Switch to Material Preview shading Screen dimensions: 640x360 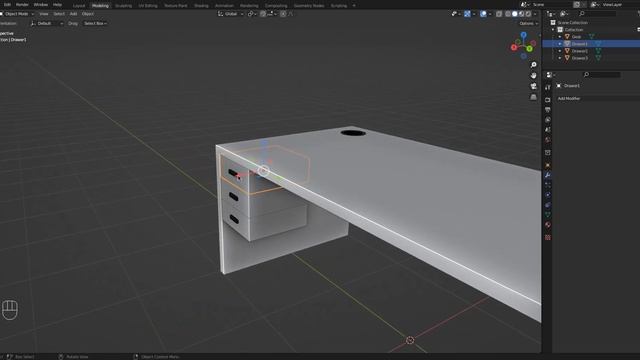(522, 14)
